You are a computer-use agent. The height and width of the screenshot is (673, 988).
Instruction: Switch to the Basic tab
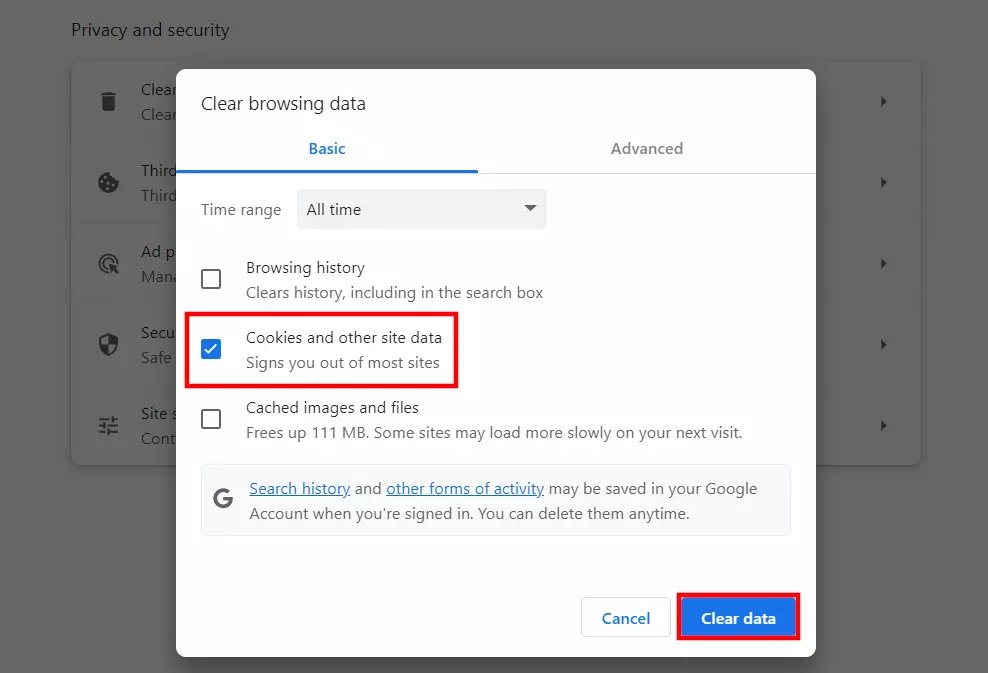pyautogui.click(x=326, y=148)
